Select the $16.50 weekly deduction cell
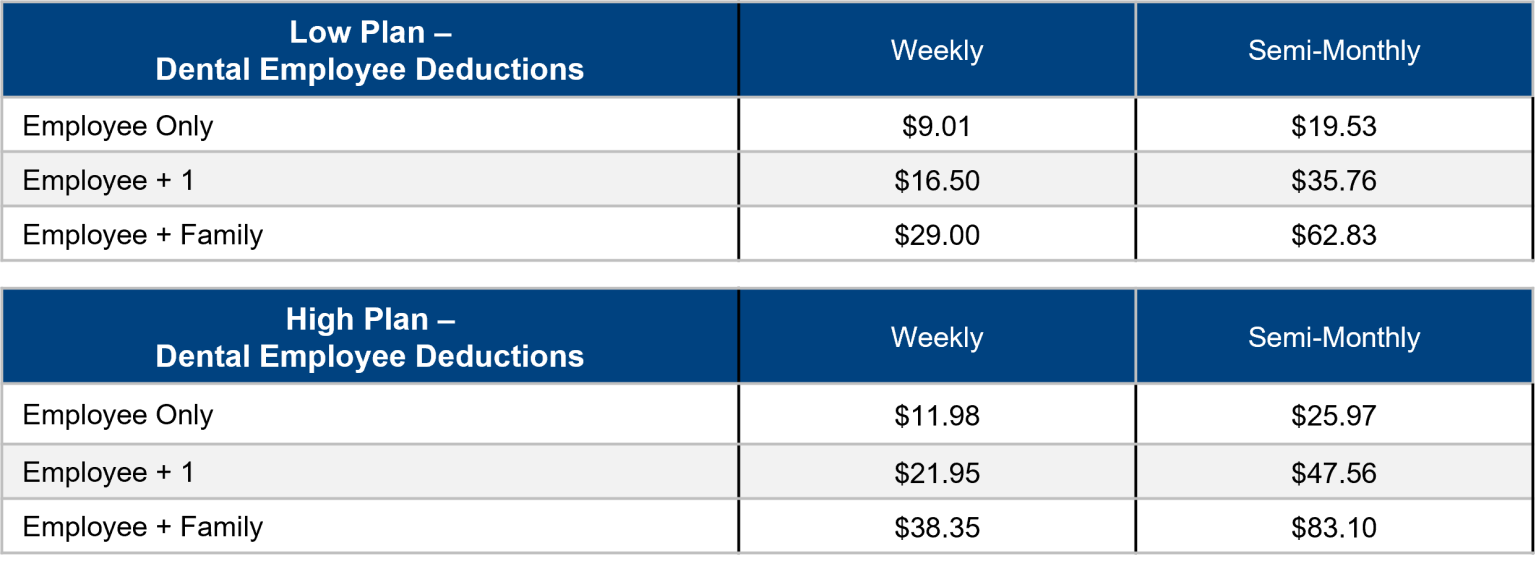 pyautogui.click(x=937, y=181)
